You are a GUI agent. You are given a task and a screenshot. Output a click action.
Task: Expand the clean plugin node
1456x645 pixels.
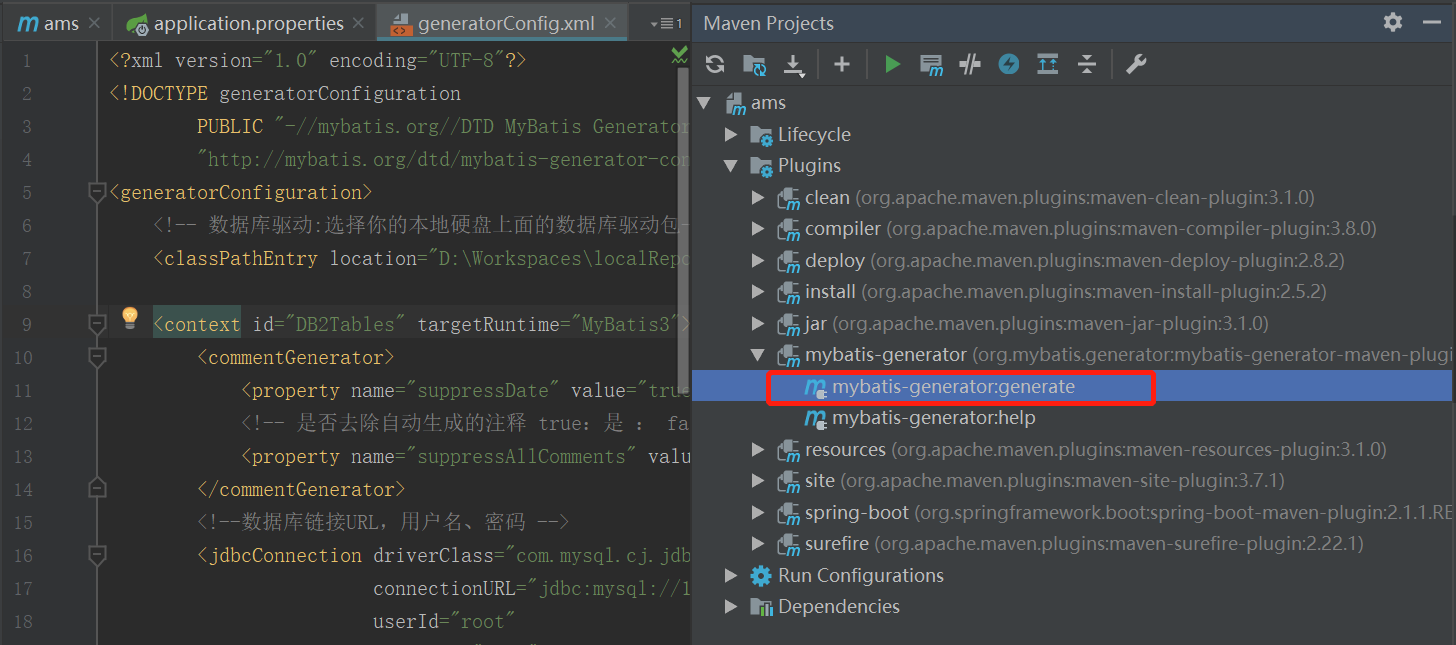pos(759,198)
